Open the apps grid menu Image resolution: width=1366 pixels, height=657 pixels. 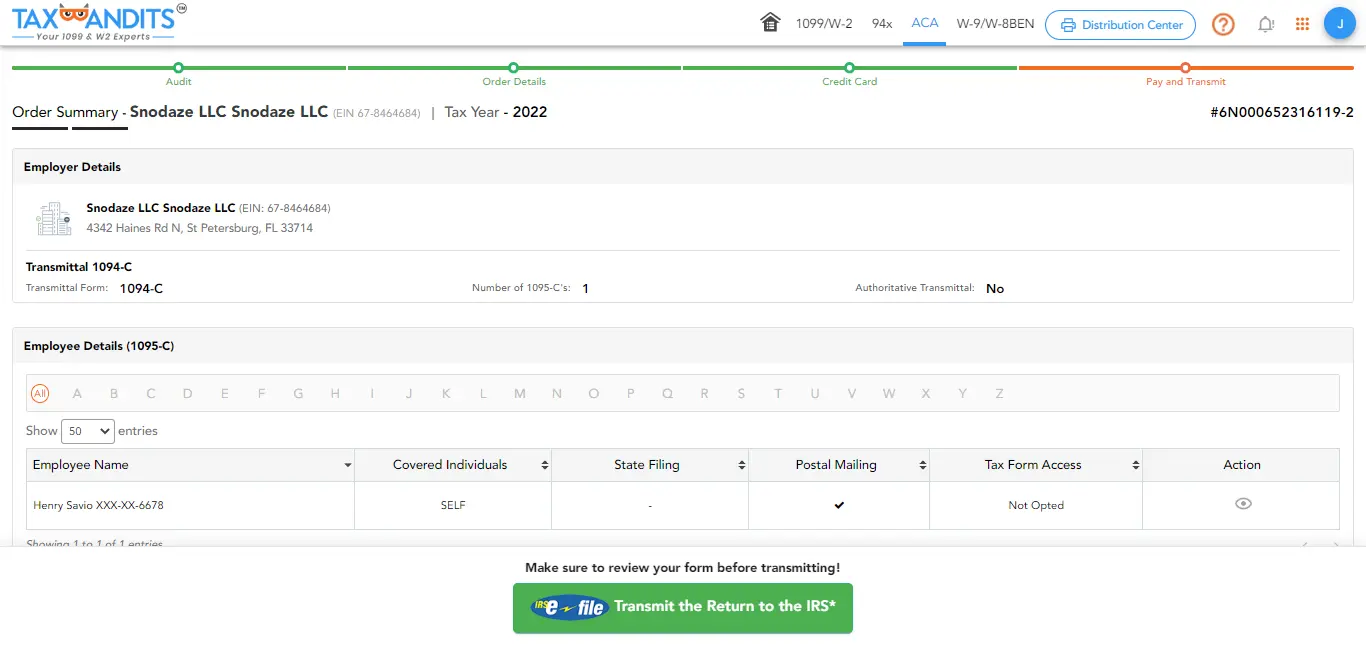point(1302,24)
